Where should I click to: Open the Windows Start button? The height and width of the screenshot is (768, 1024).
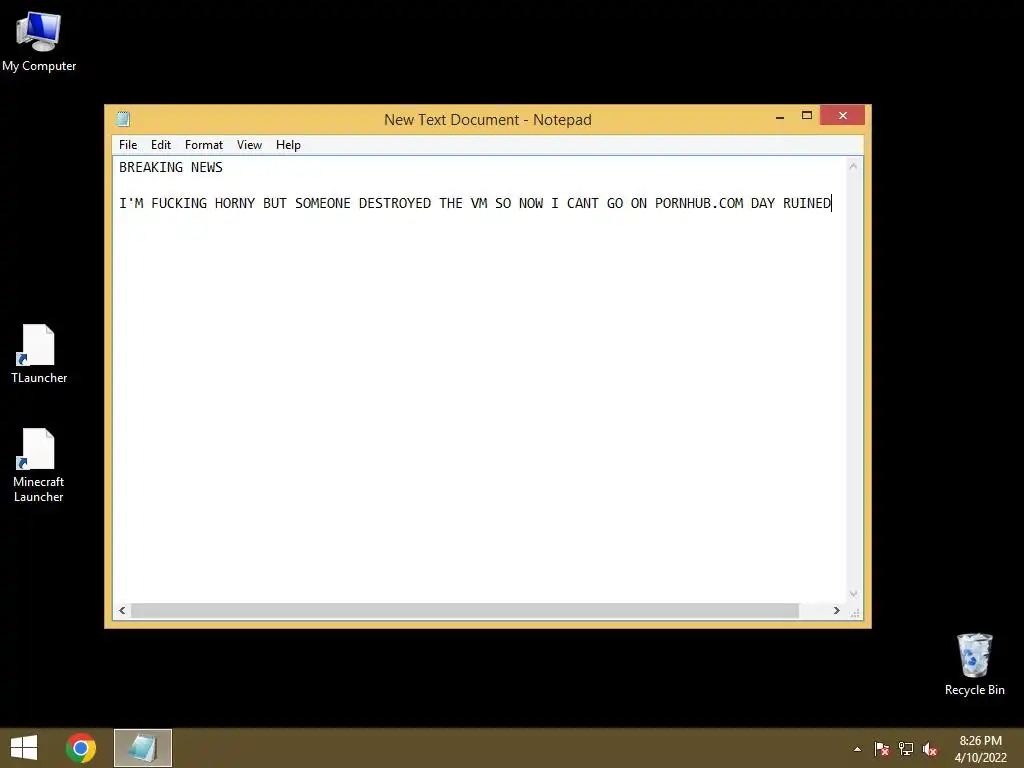click(24, 748)
